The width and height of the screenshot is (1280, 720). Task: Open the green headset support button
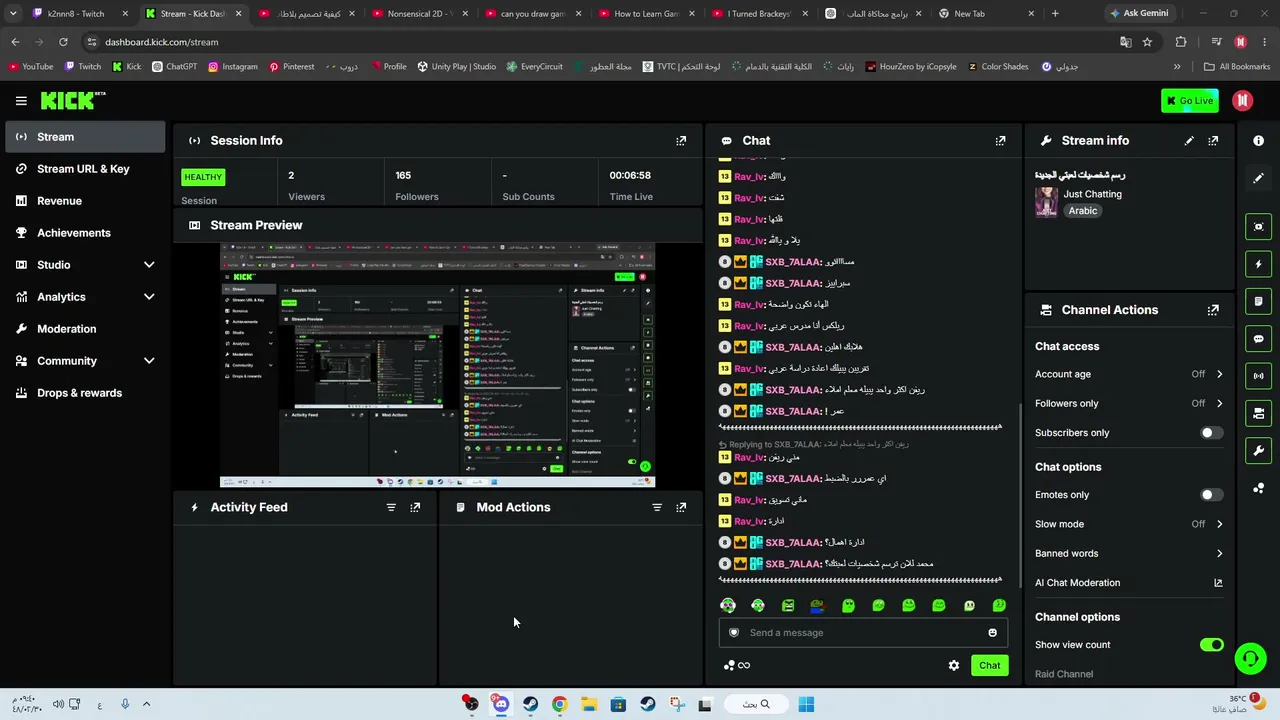point(1250,658)
